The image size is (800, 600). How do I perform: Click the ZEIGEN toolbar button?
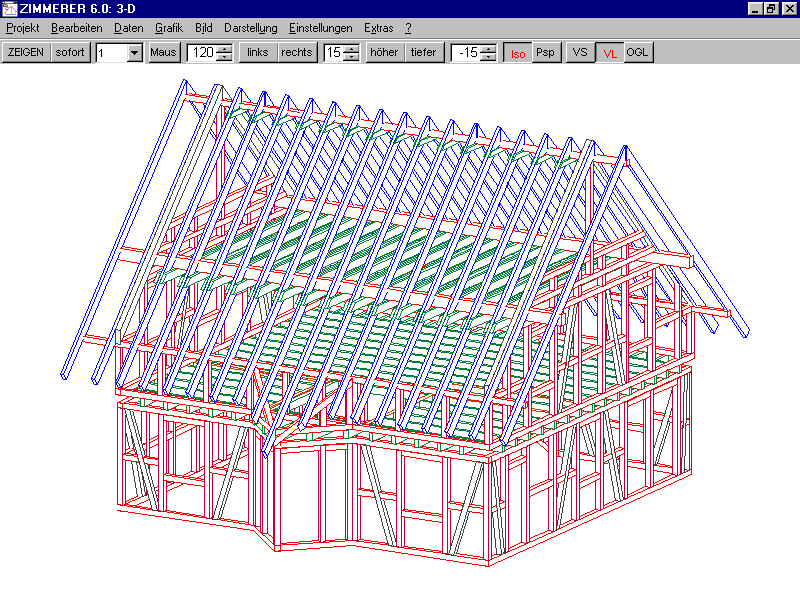[26, 52]
